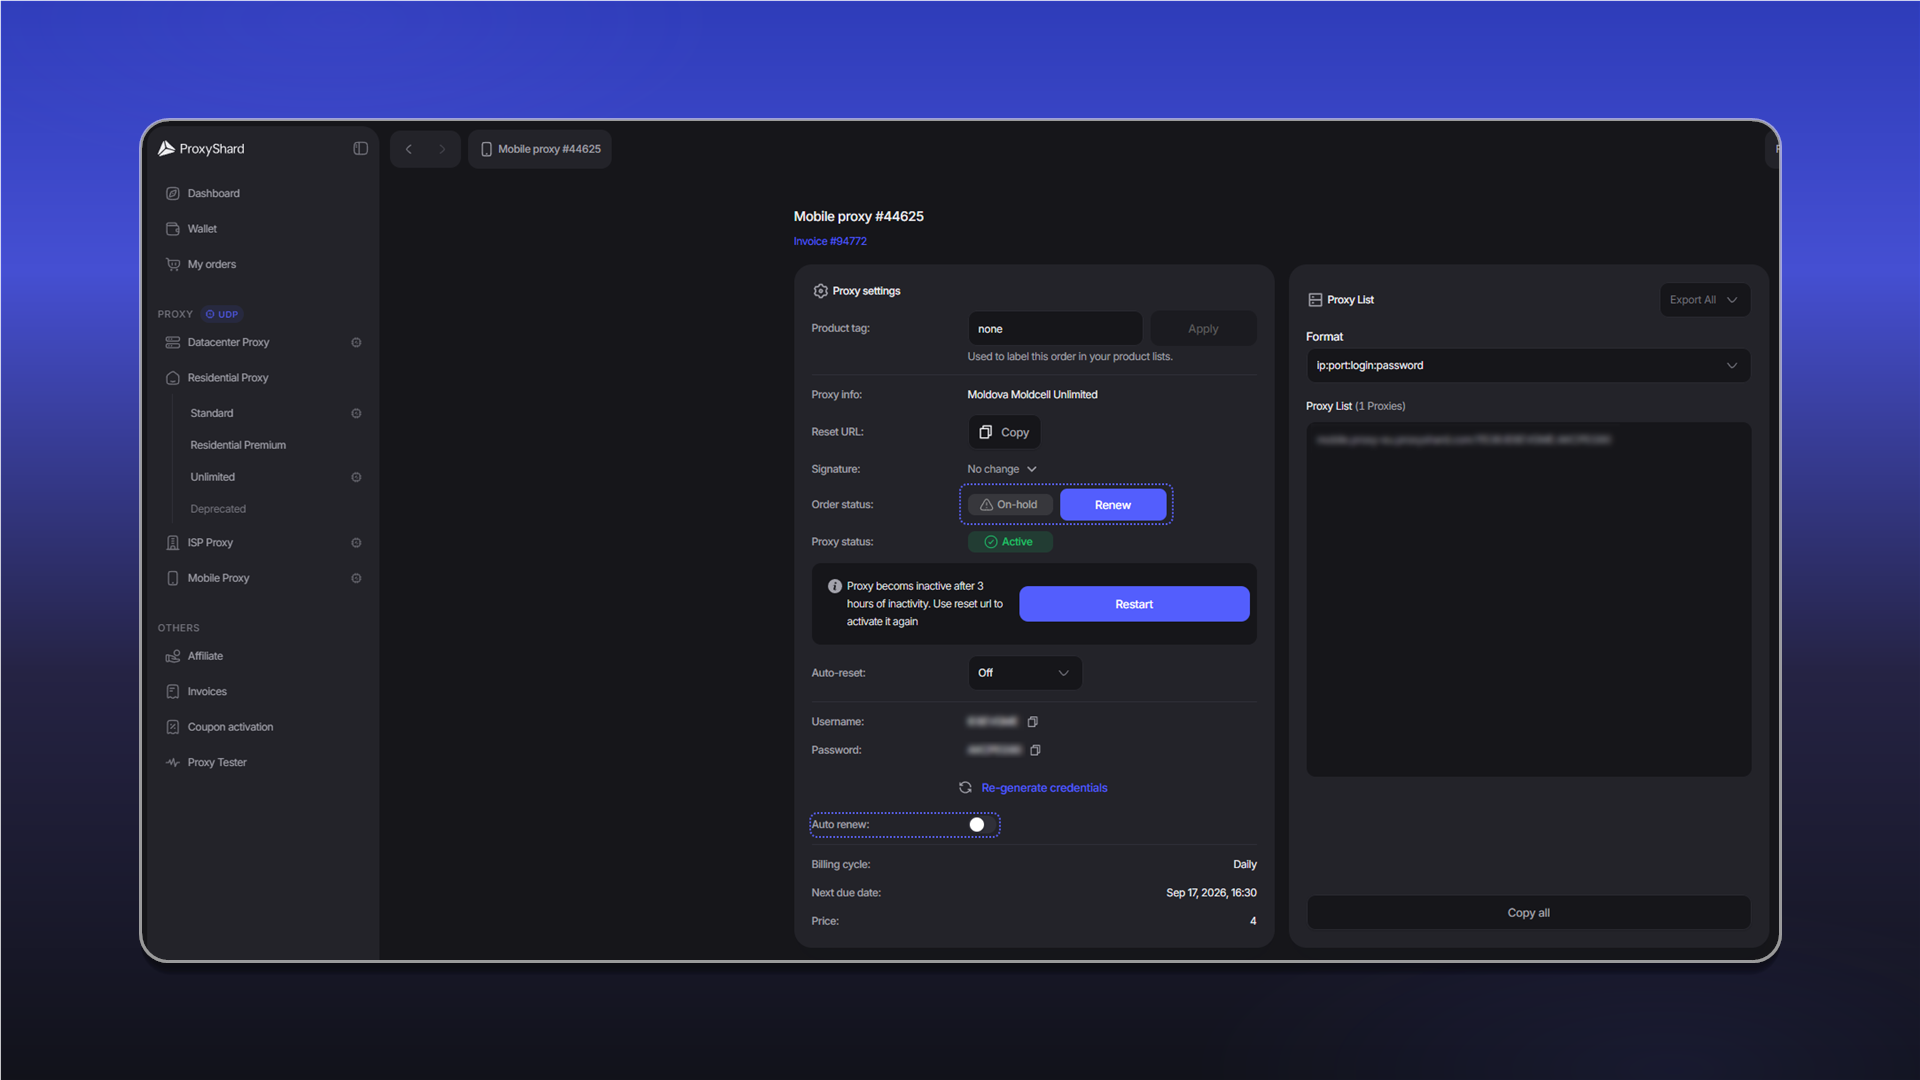The height and width of the screenshot is (1080, 1920).
Task: Click the settings icon beside Datacenter Proxy
Action: tap(356, 343)
